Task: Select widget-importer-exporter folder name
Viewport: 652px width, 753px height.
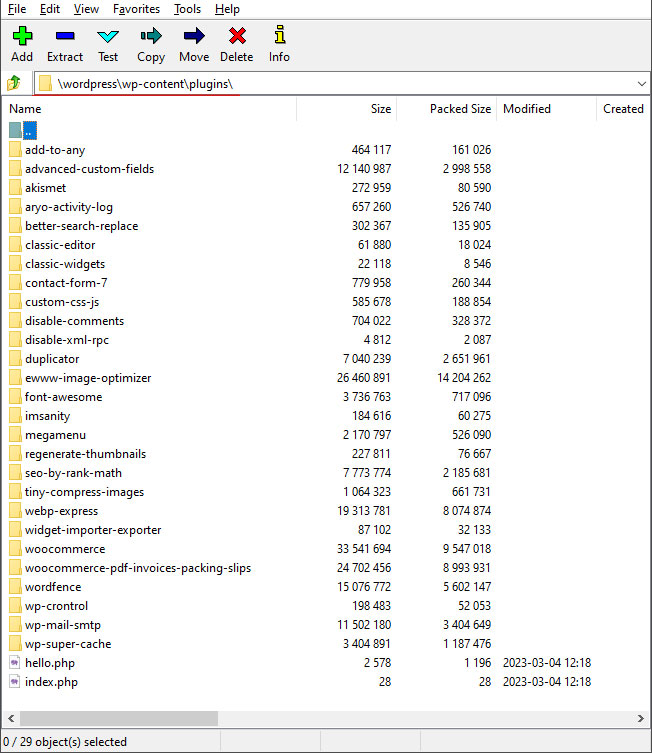Action: [x=93, y=530]
